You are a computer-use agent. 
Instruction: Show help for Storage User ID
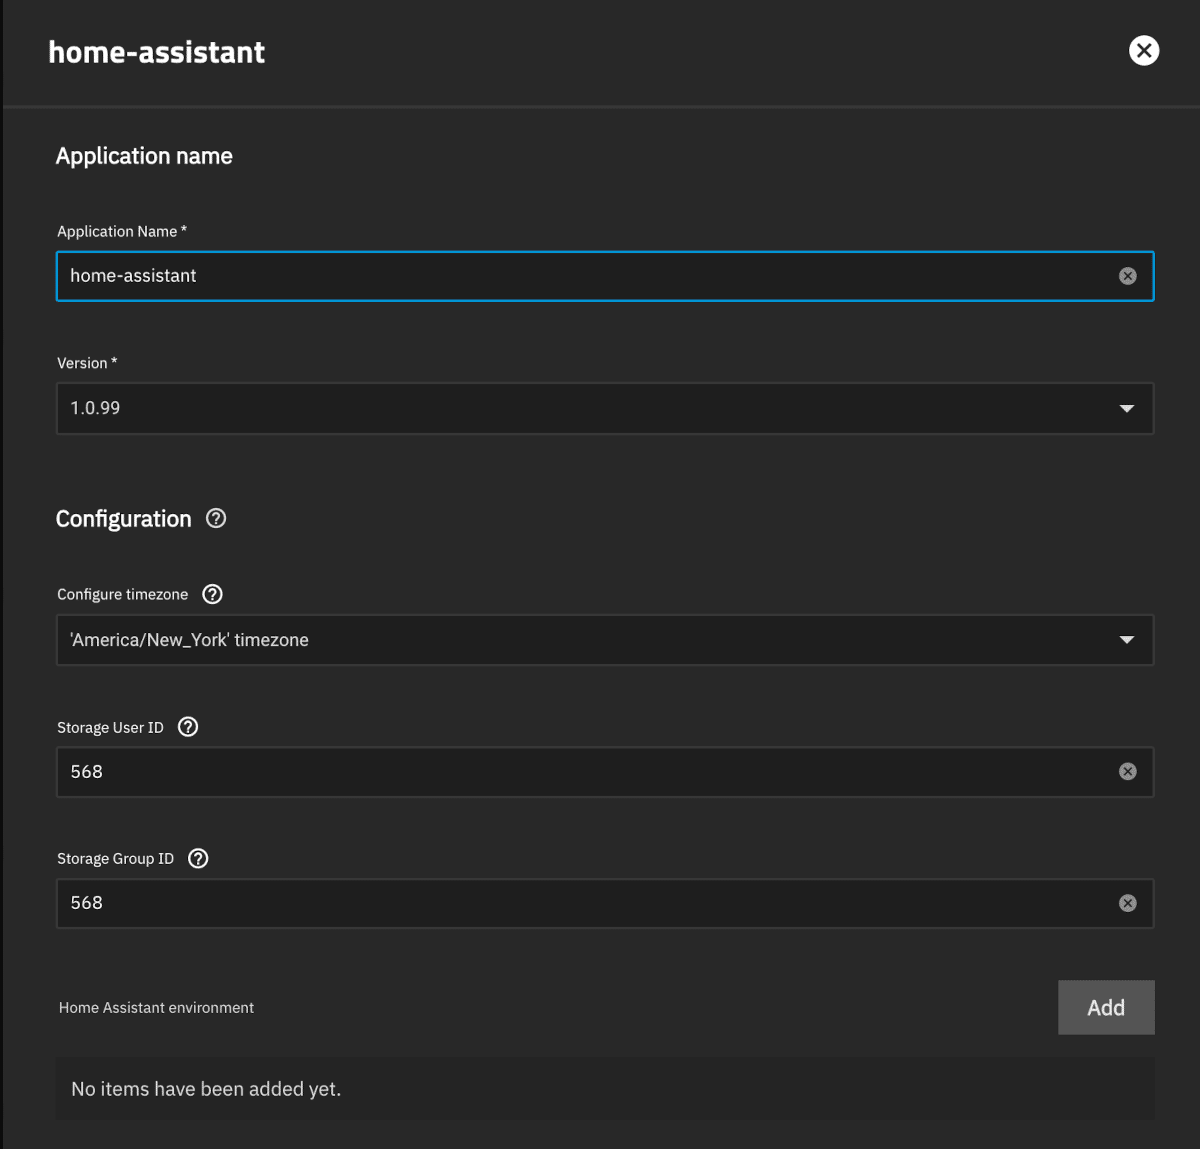click(188, 727)
